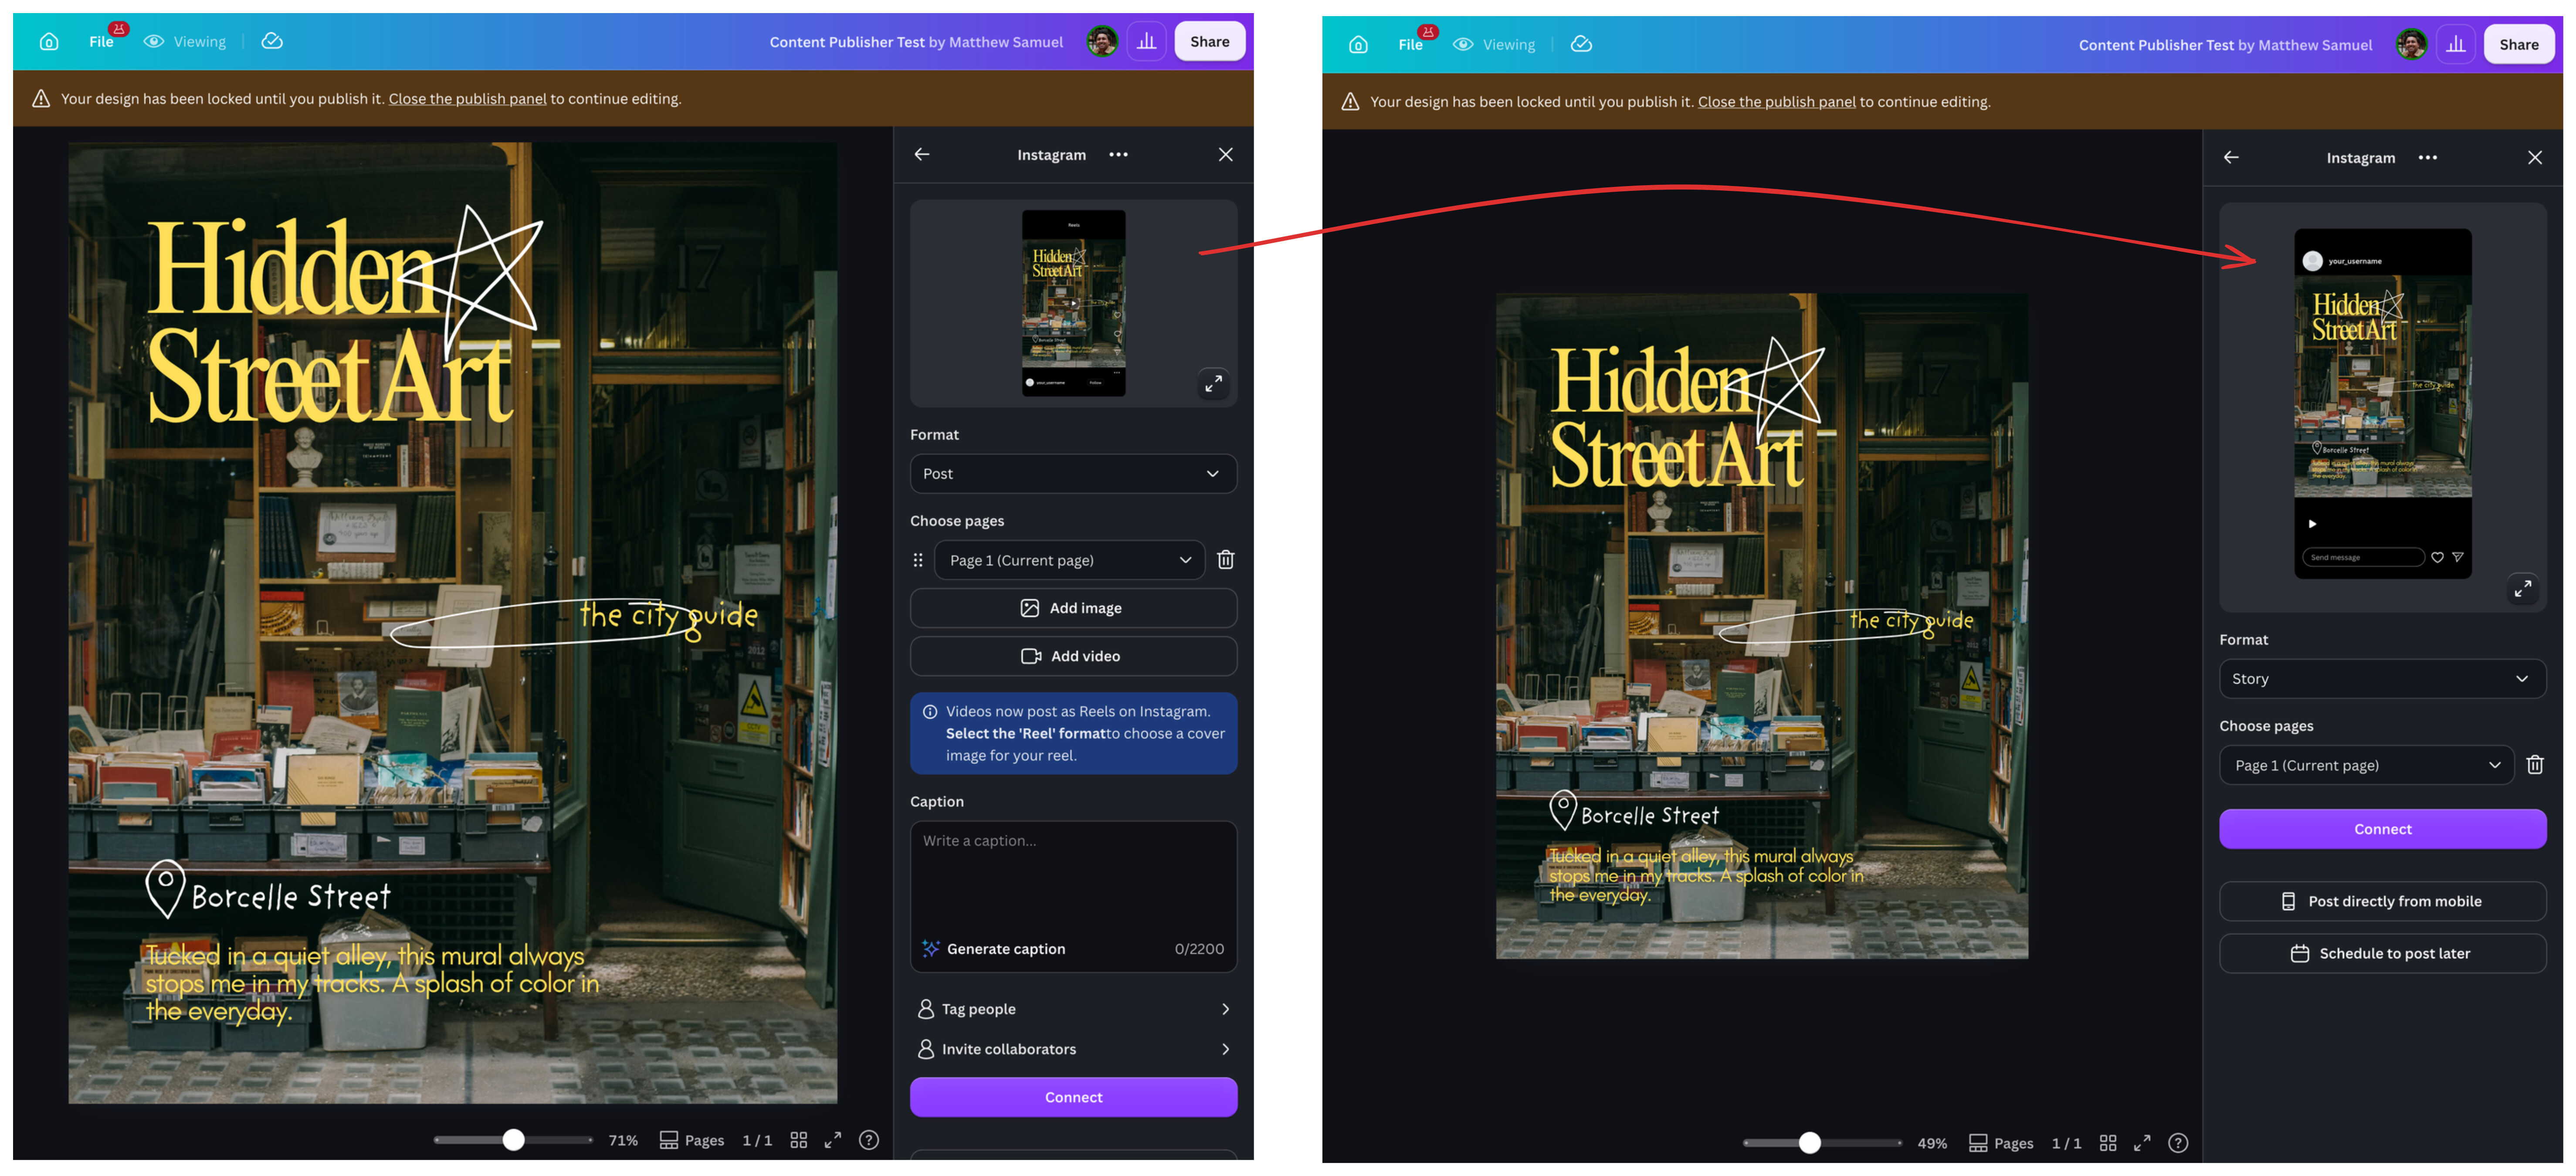Expand the Tag people option
The image size is (2576, 1176).
point(1073,1010)
